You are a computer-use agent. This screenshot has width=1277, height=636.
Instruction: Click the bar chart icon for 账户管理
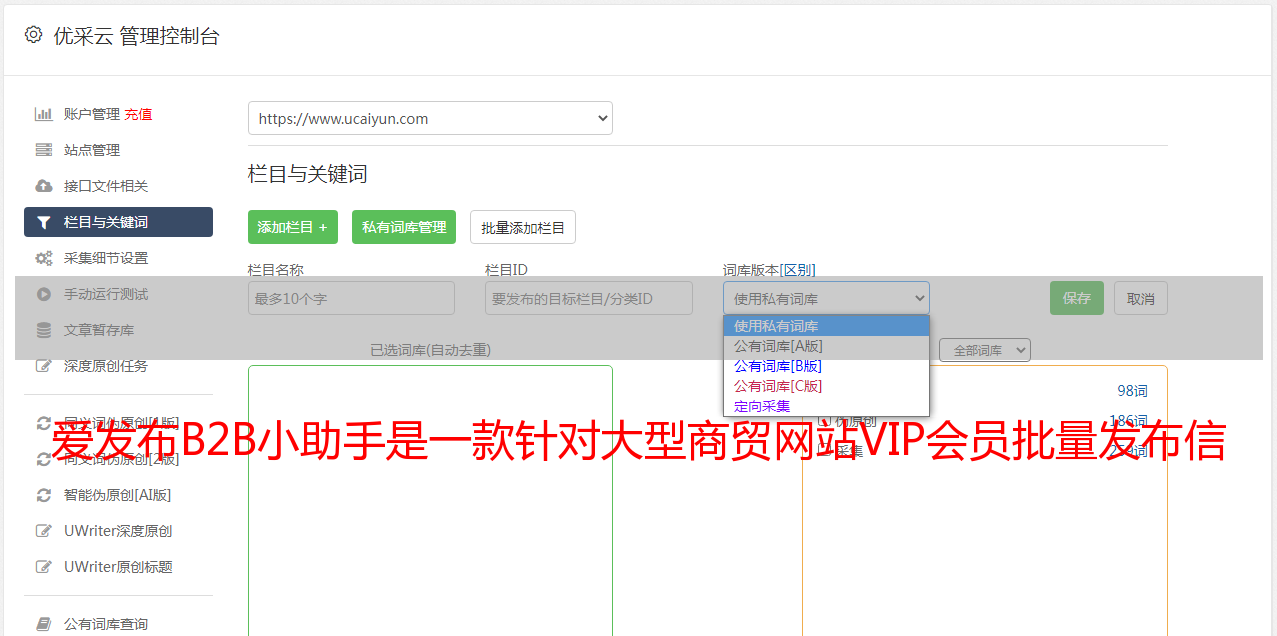(x=43, y=114)
